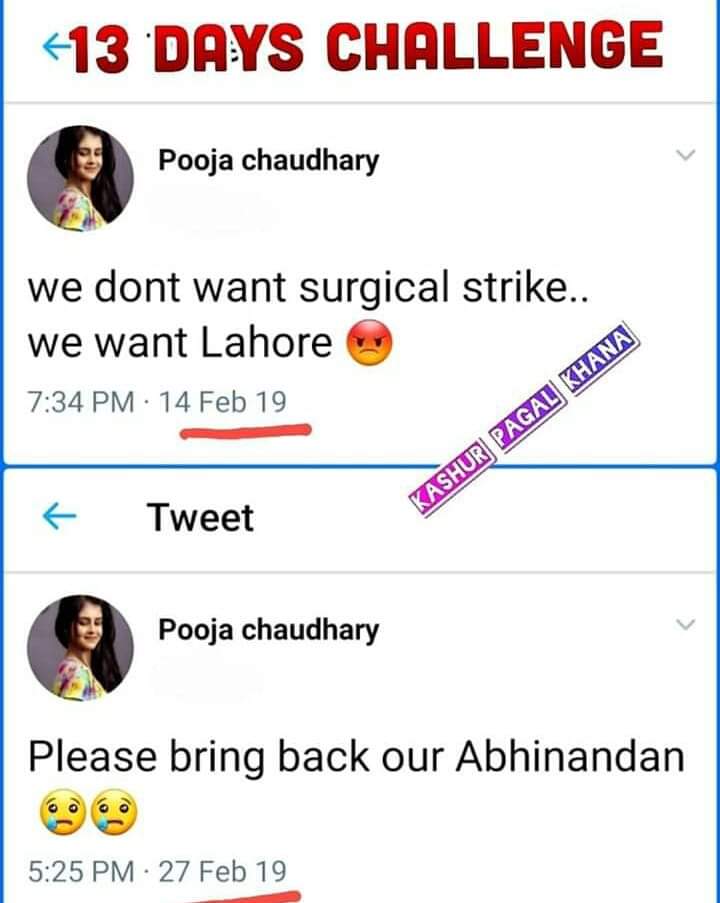720x903 pixels.
Task: Open the Pooja chaudhary name on the Abhinandan tweet
Action: pos(268,630)
